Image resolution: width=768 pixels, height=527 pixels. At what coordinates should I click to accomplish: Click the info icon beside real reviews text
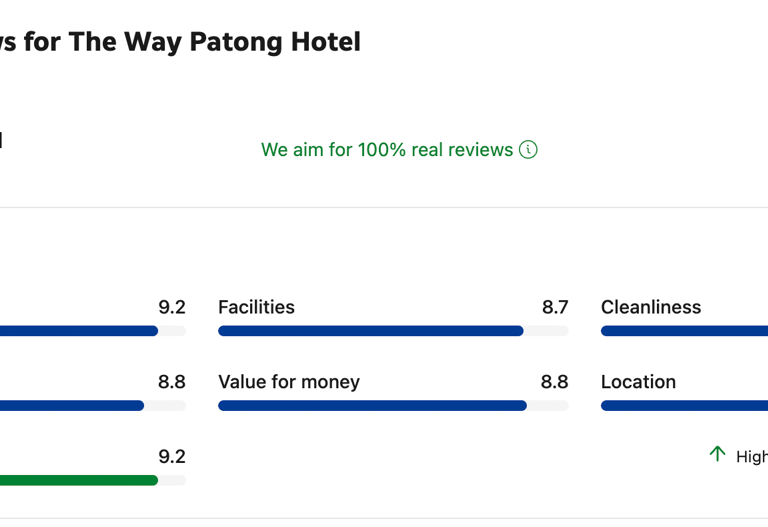(528, 150)
